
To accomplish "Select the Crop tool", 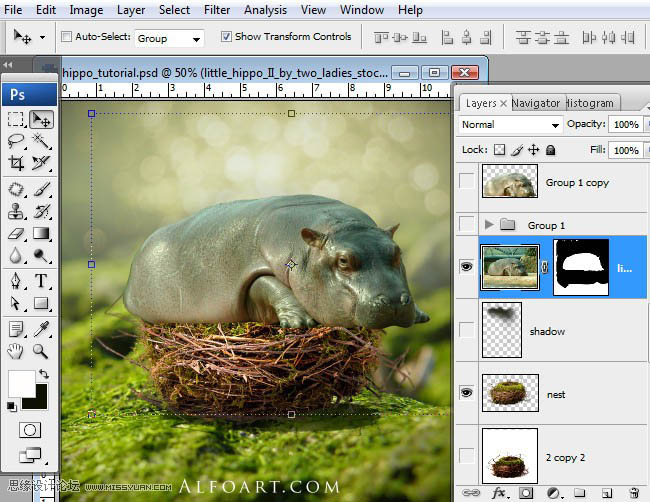I will pyautogui.click(x=16, y=163).
